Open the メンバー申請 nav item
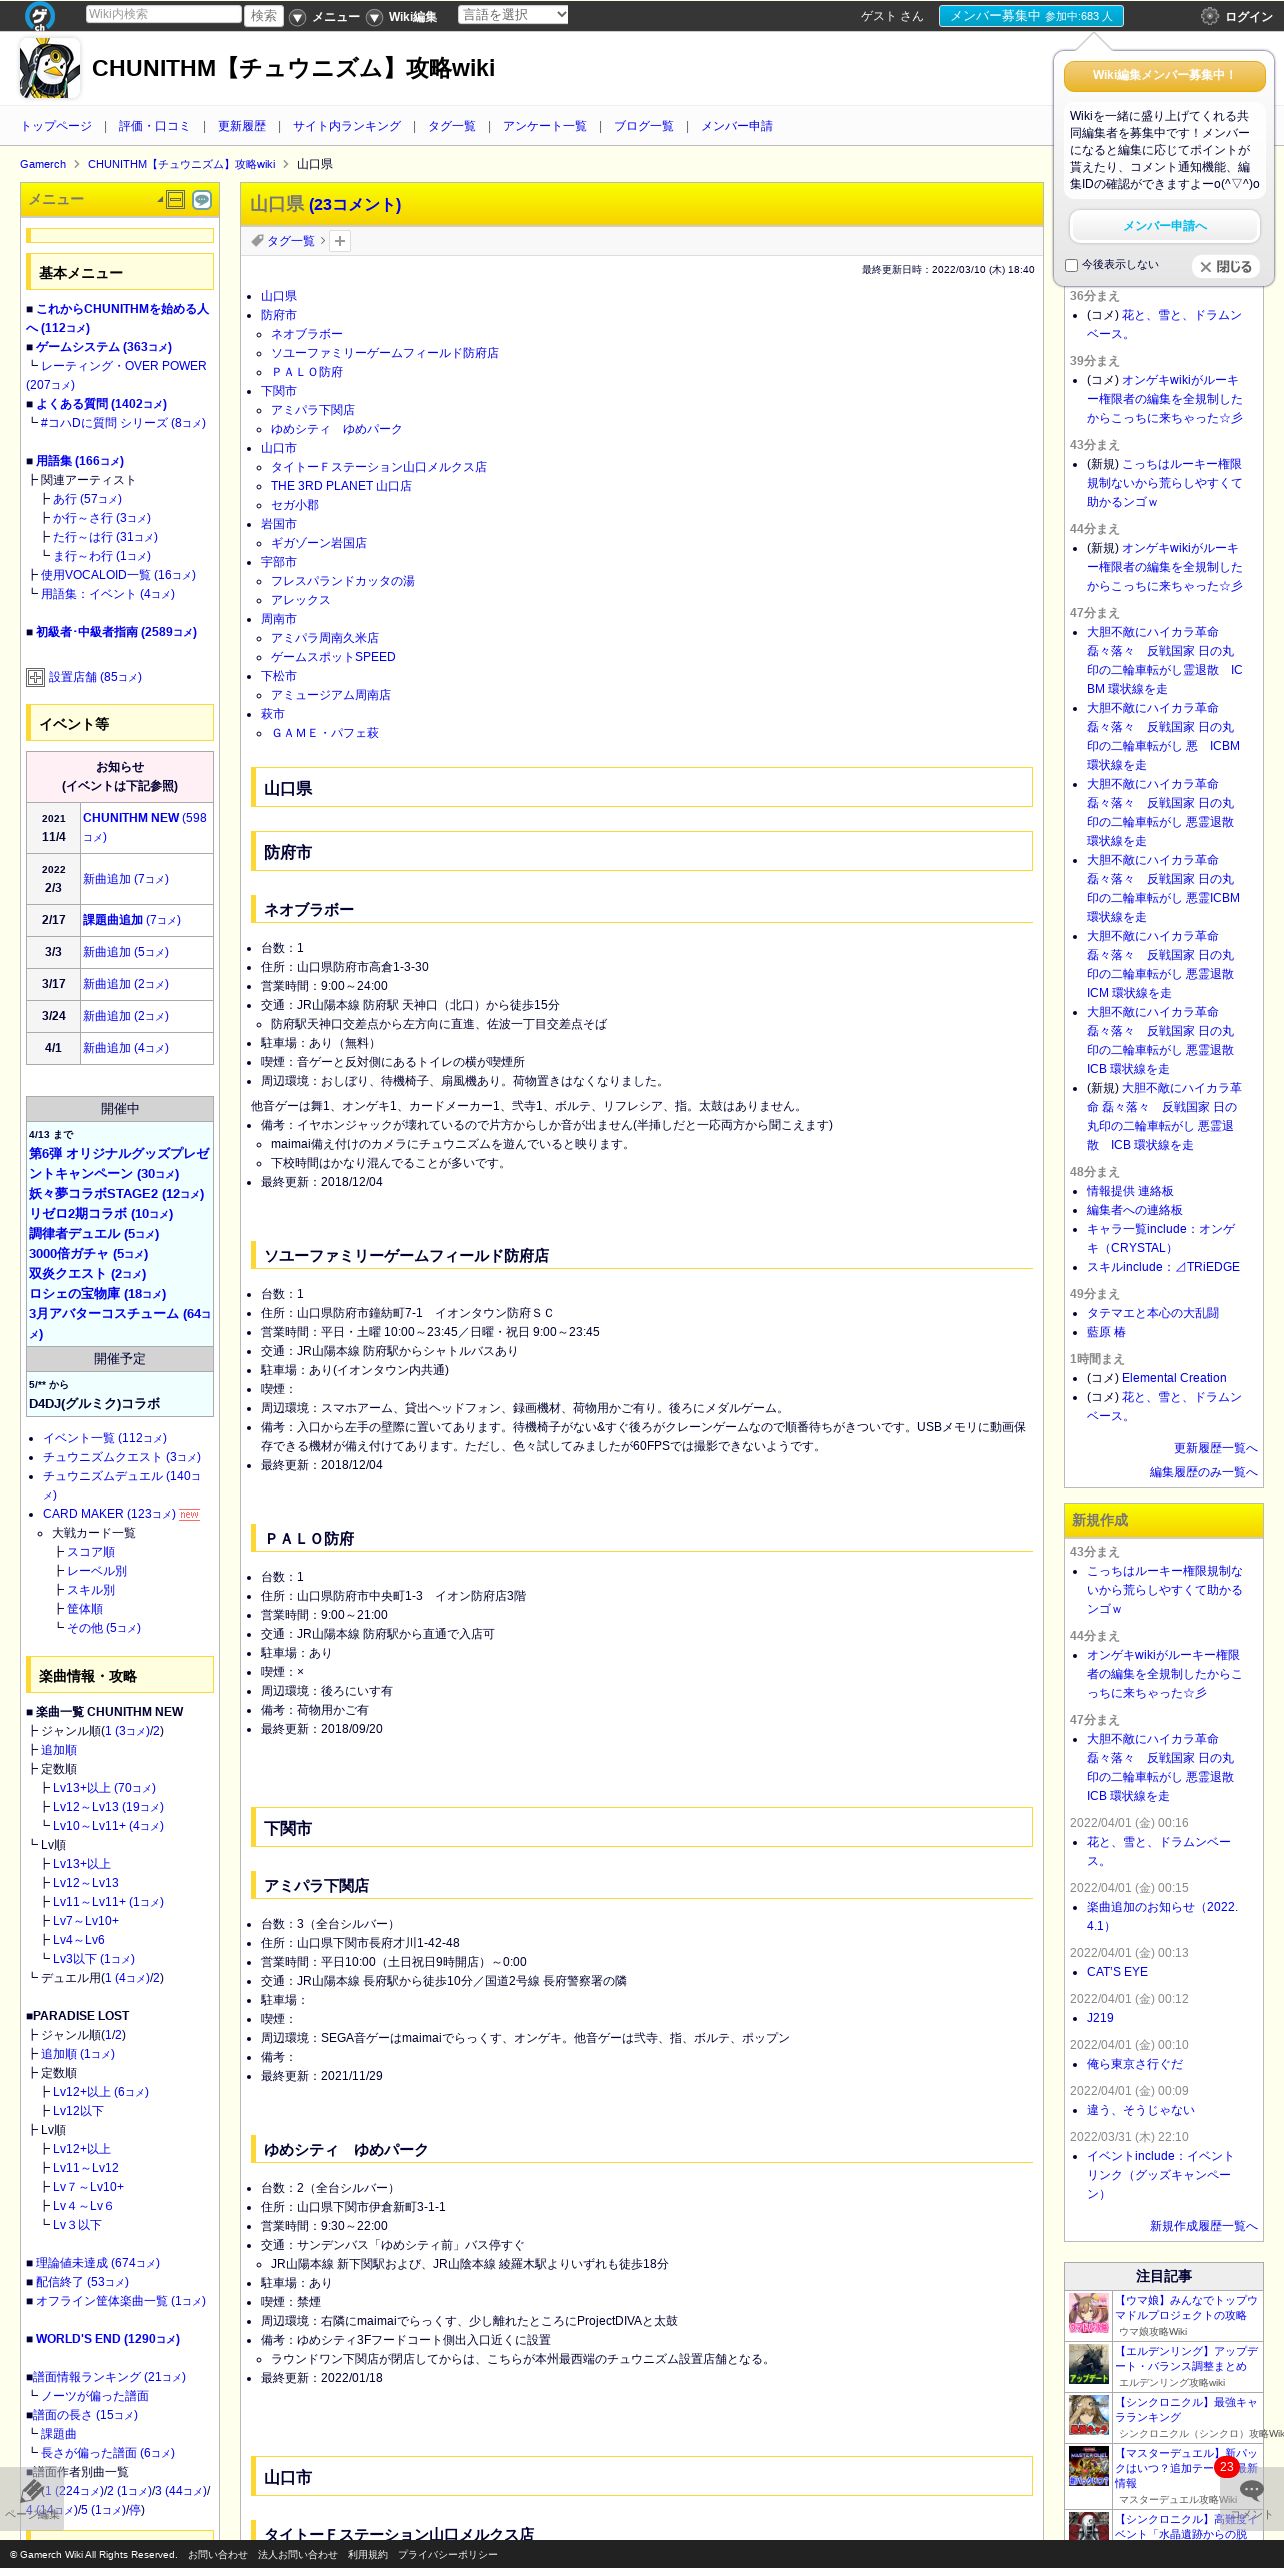 (x=737, y=126)
